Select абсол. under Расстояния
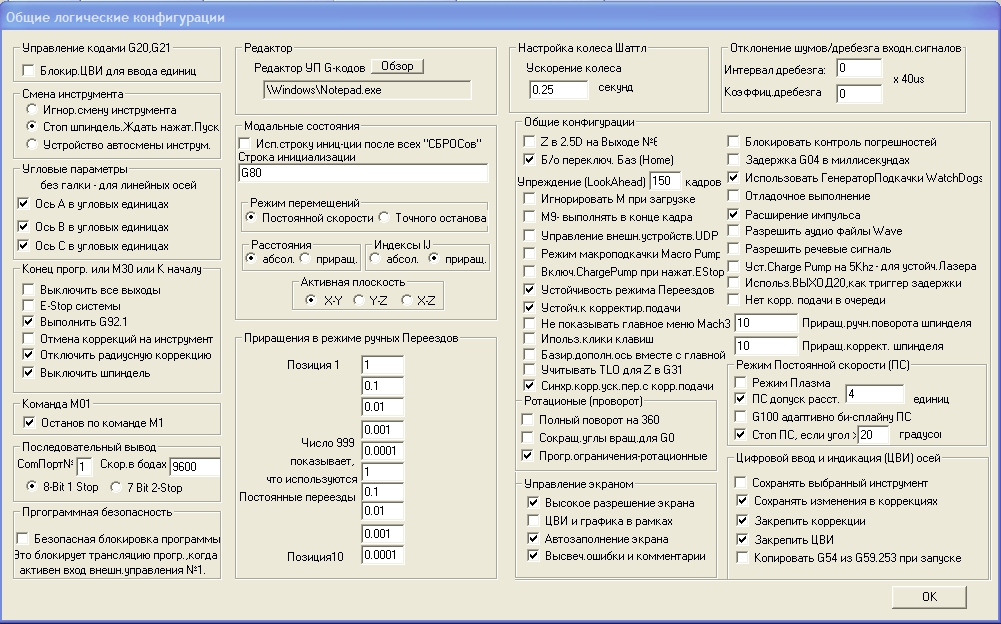The width and height of the screenshot is (1001, 624). click(251, 259)
